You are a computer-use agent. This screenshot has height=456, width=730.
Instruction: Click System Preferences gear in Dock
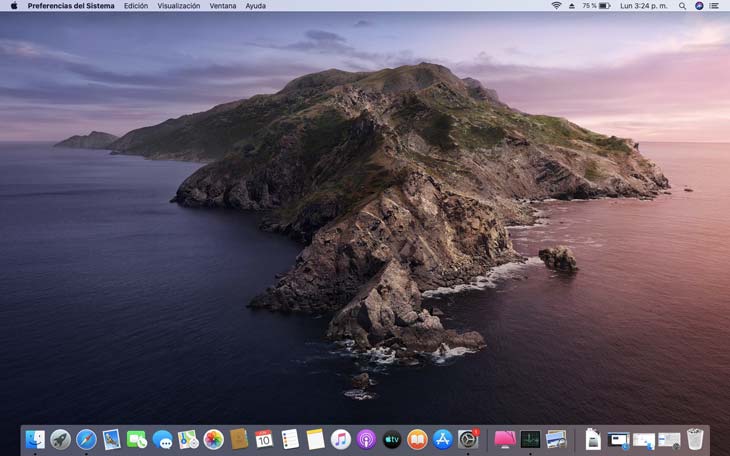coord(468,439)
